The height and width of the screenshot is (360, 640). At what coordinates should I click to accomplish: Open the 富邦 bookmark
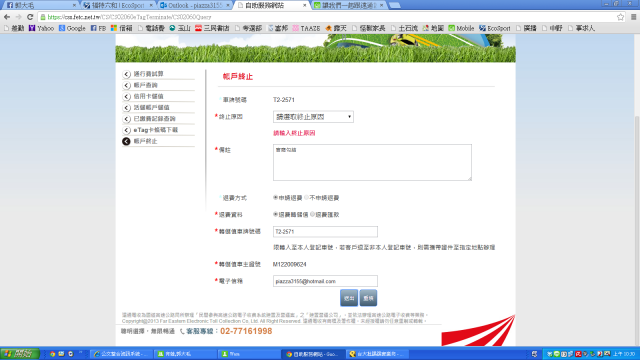278,28
